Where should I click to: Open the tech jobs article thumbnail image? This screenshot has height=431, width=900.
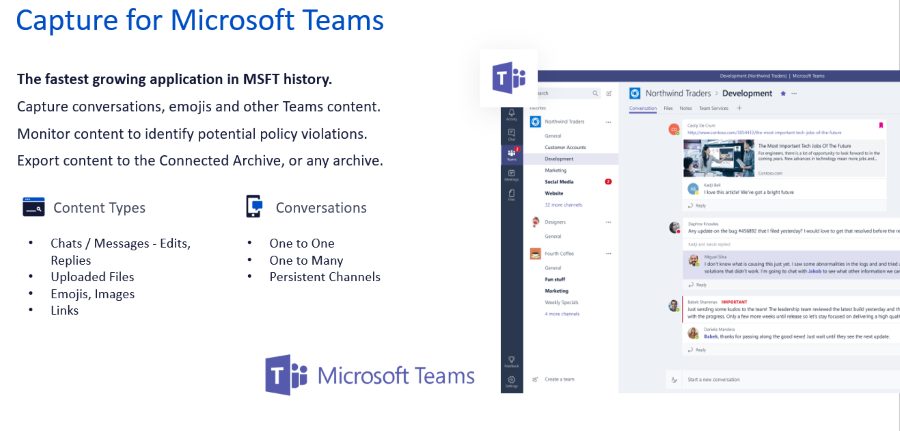tap(717, 158)
